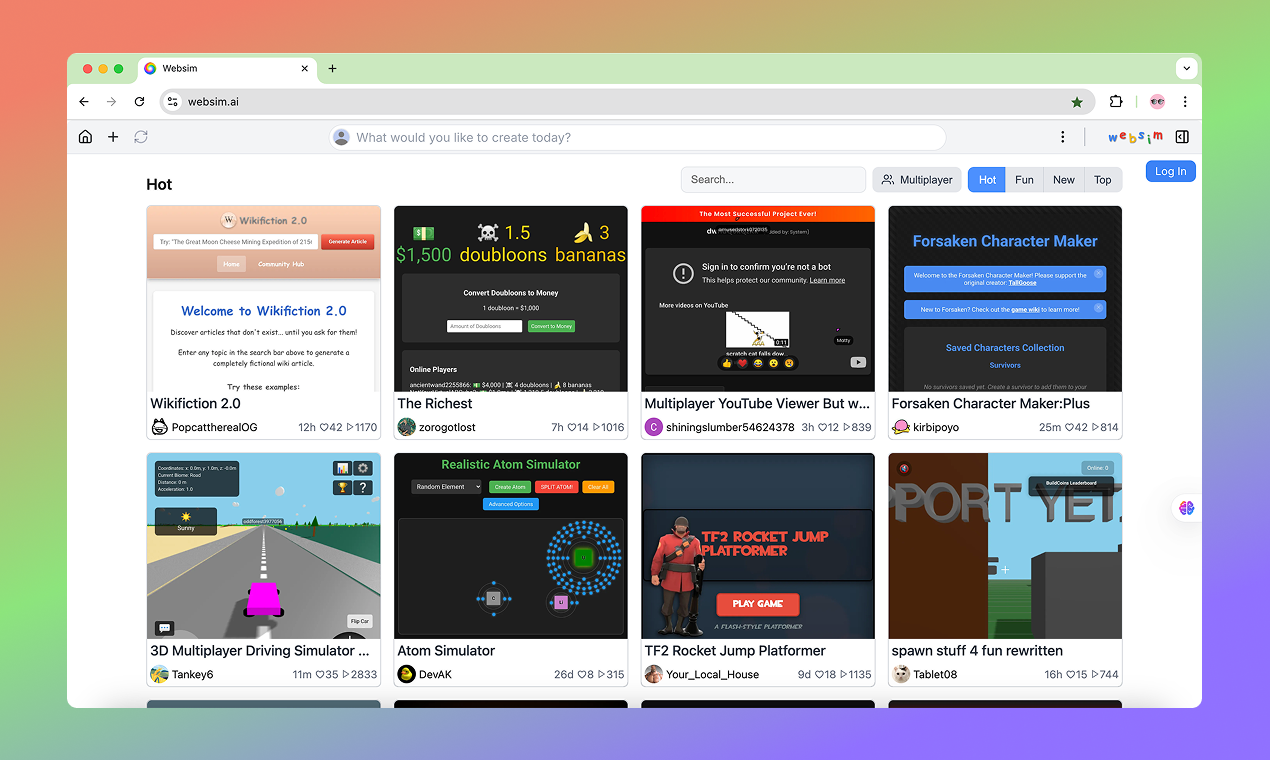This screenshot has width=1270, height=760.
Task: Click the Forsaken Character Maker:Plus title
Action: point(990,404)
